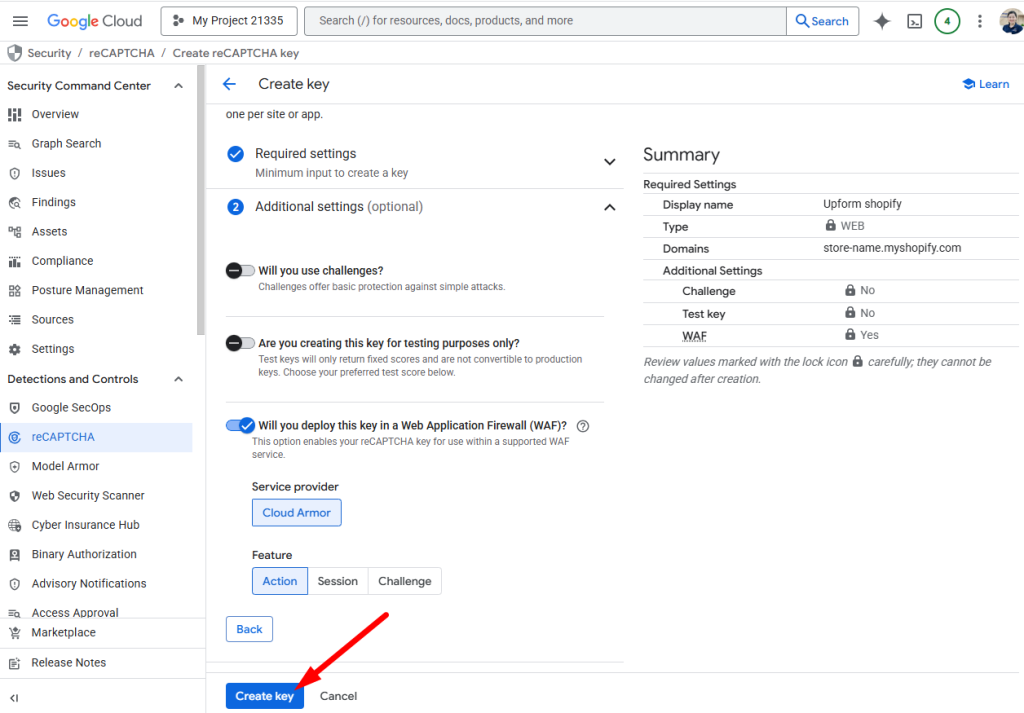
Task: Click the 'Required settings' step heading
Action: pos(306,153)
